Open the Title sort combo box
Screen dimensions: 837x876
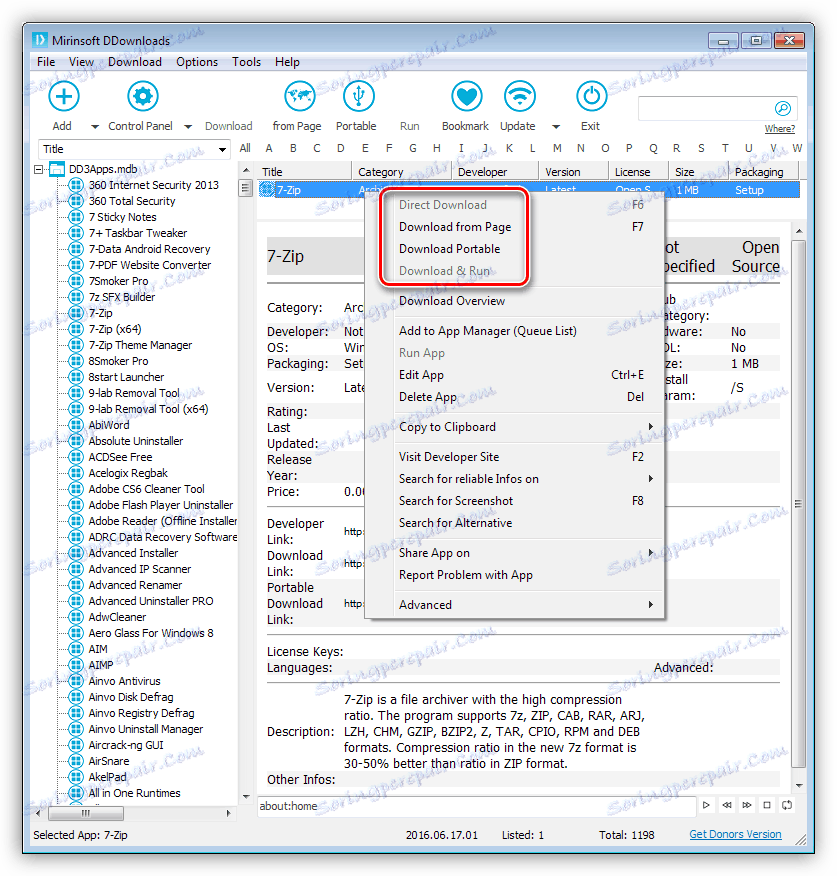pos(134,149)
